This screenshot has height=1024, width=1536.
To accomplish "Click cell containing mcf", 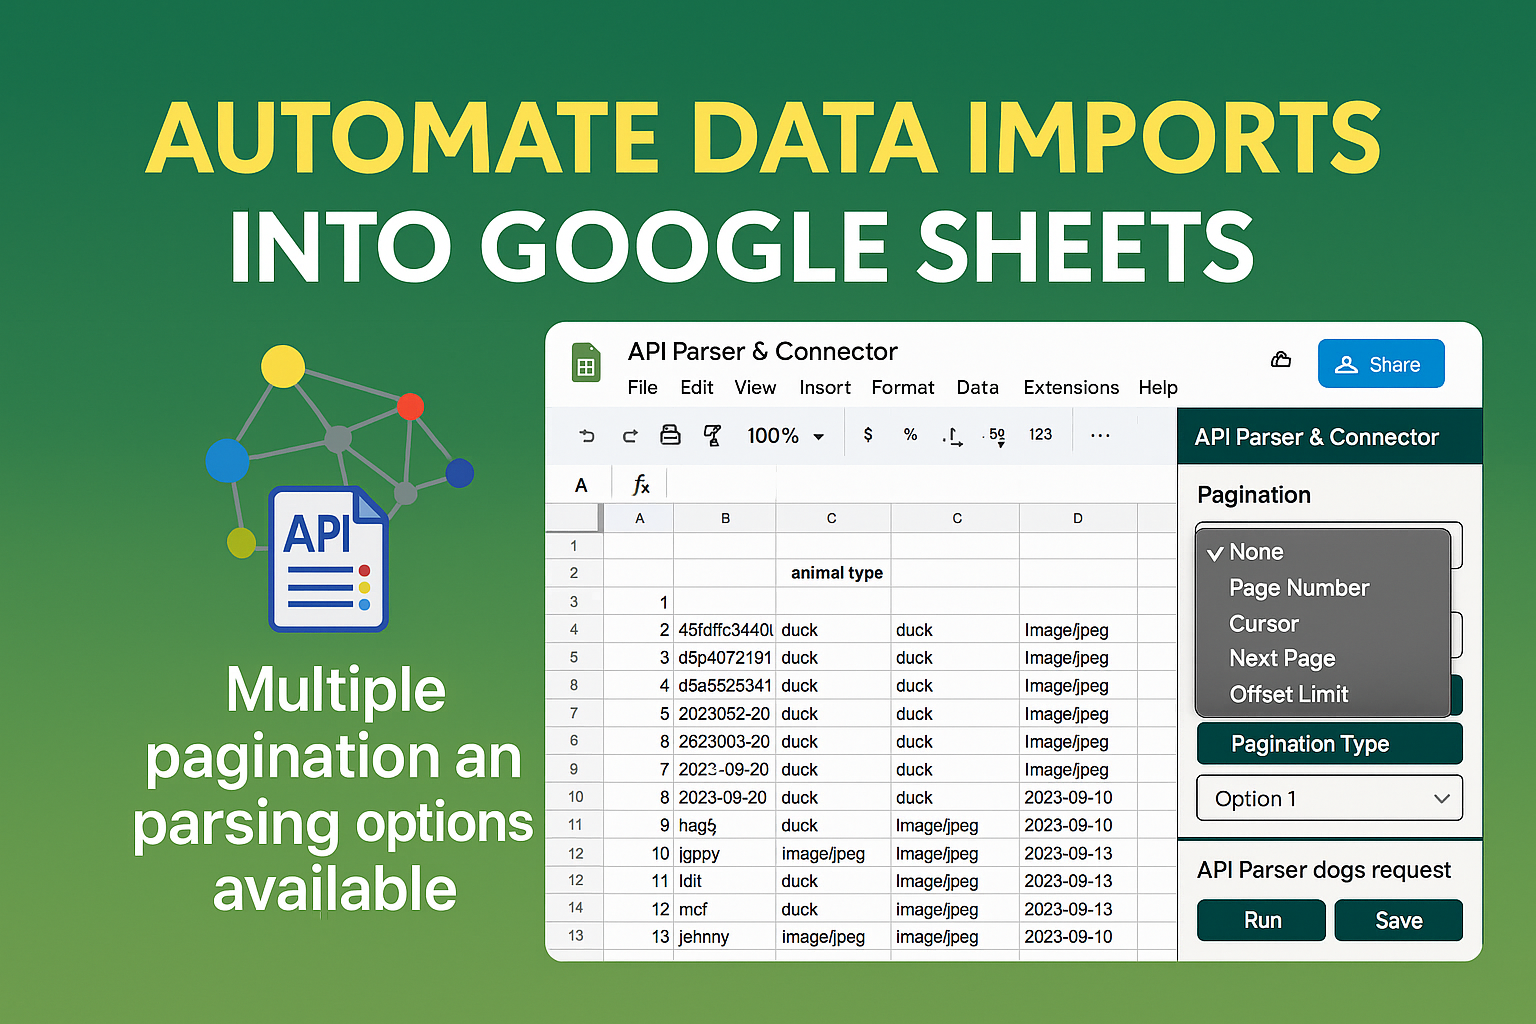I will pyautogui.click(x=725, y=909).
